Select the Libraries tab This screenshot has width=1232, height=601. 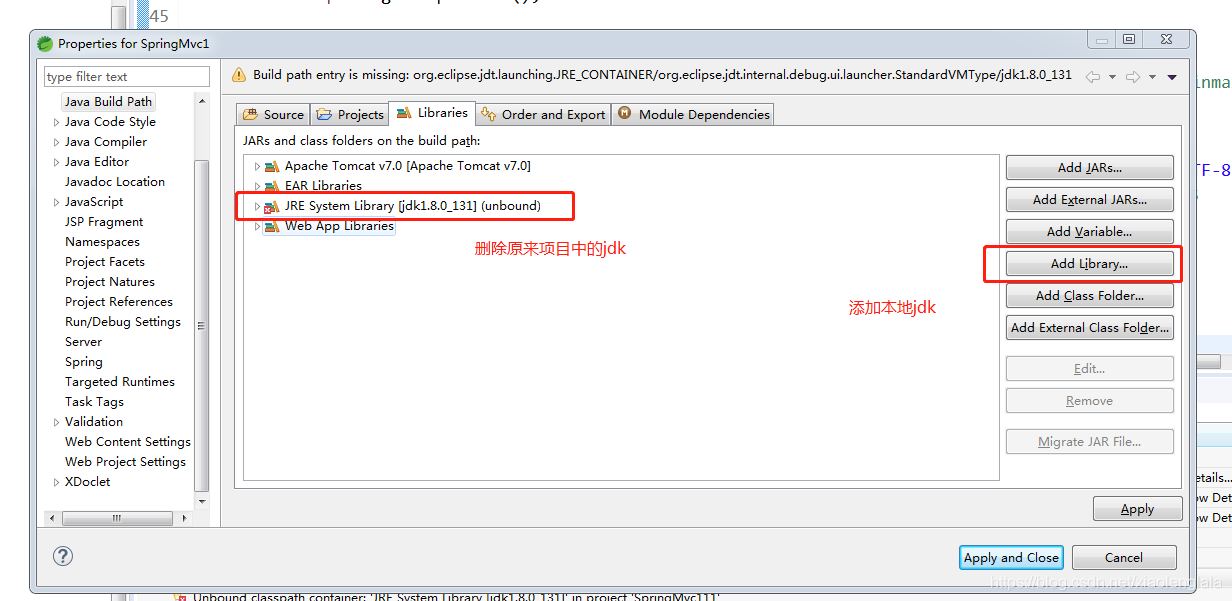click(432, 113)
